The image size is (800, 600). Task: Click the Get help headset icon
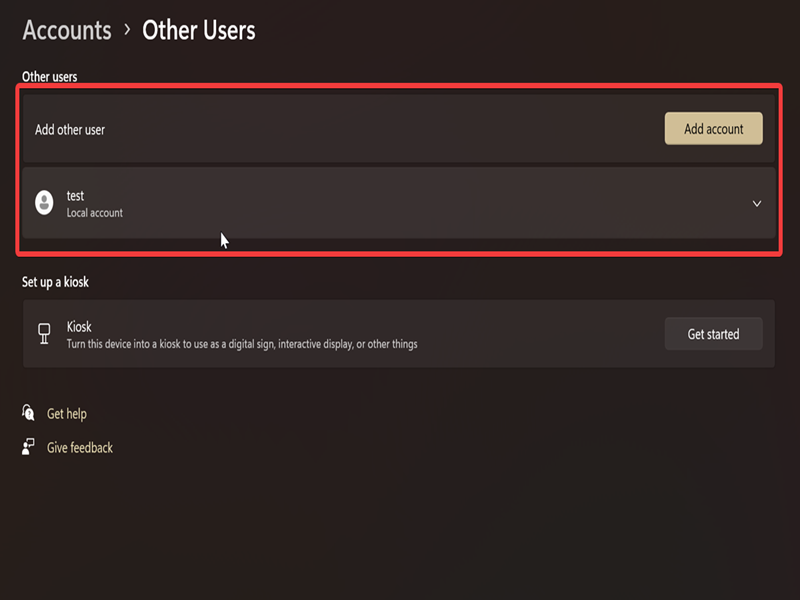pos(28,413)
